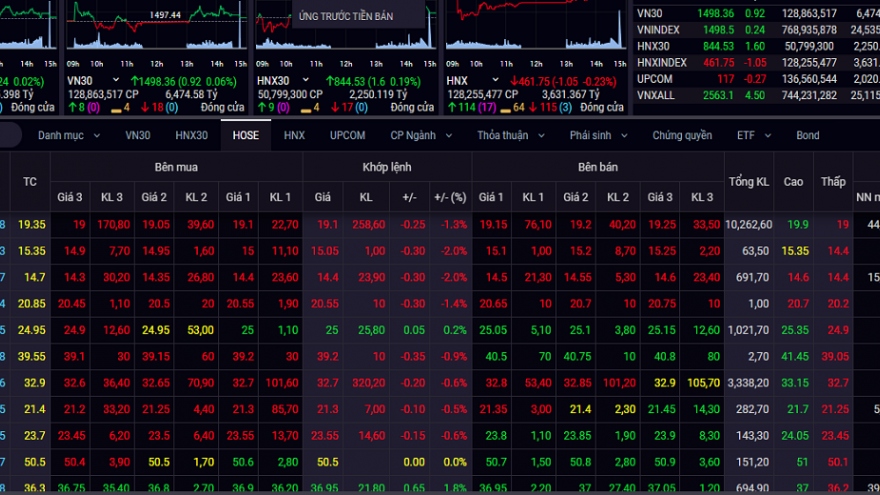
Task: Open the Danh mục dropdown
Action: coord(68,135)
